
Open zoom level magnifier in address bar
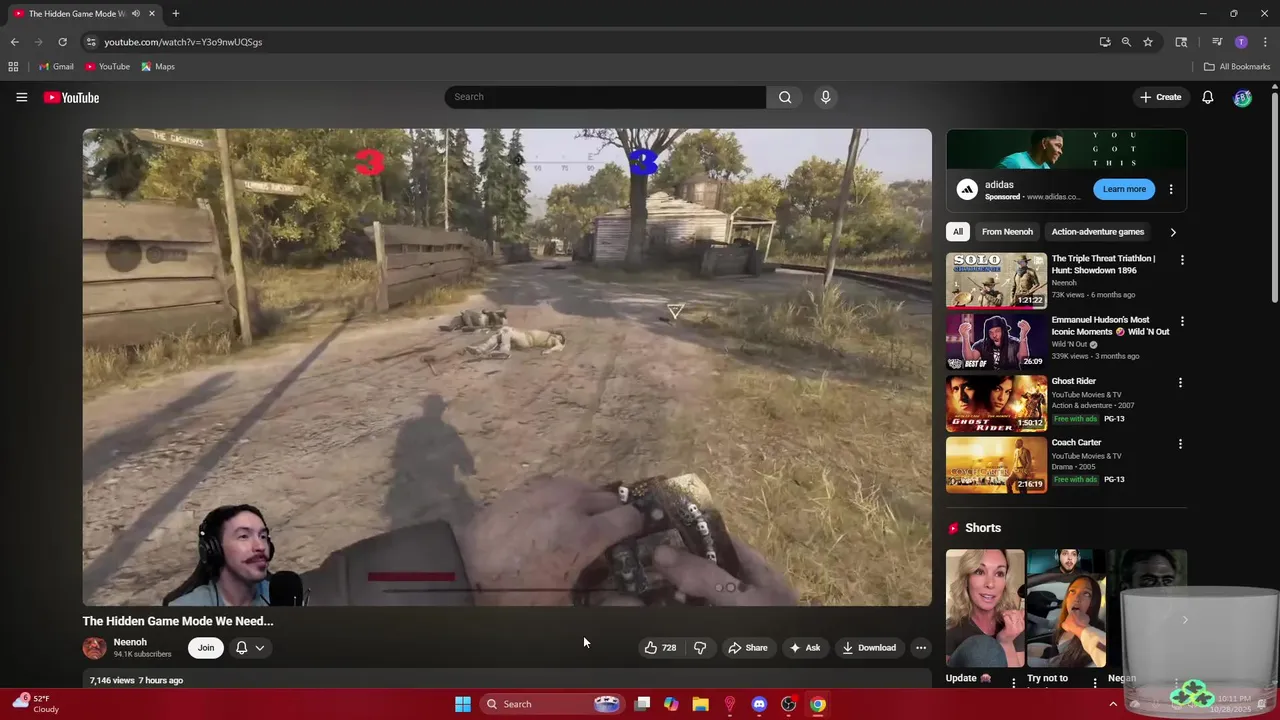click(1126, 42)
